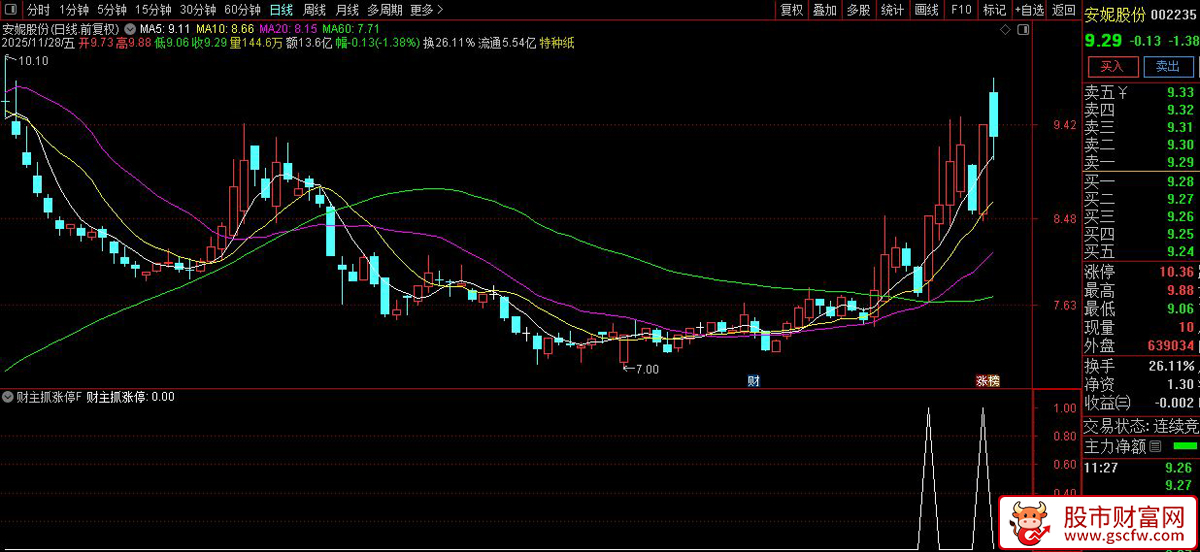Screen dimensions: 1200x552
Task: Add stock via +自选 button
Action: click(1028, 10)
